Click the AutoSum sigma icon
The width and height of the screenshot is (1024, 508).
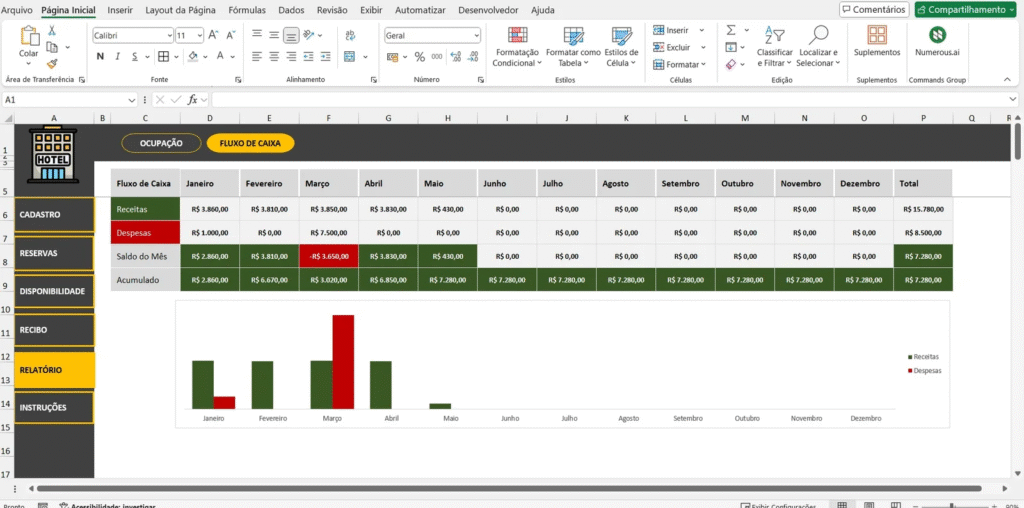(x=731, y=30)
